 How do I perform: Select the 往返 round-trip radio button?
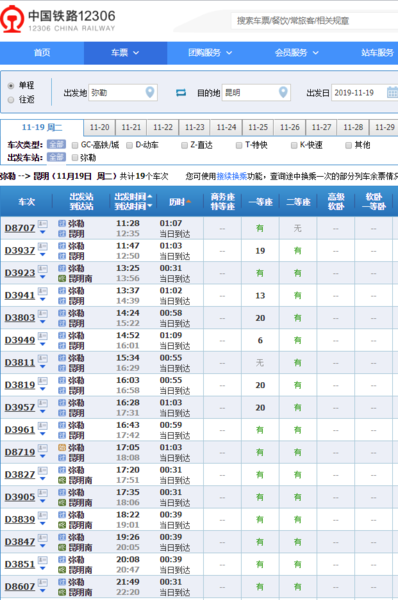[11, 99]
